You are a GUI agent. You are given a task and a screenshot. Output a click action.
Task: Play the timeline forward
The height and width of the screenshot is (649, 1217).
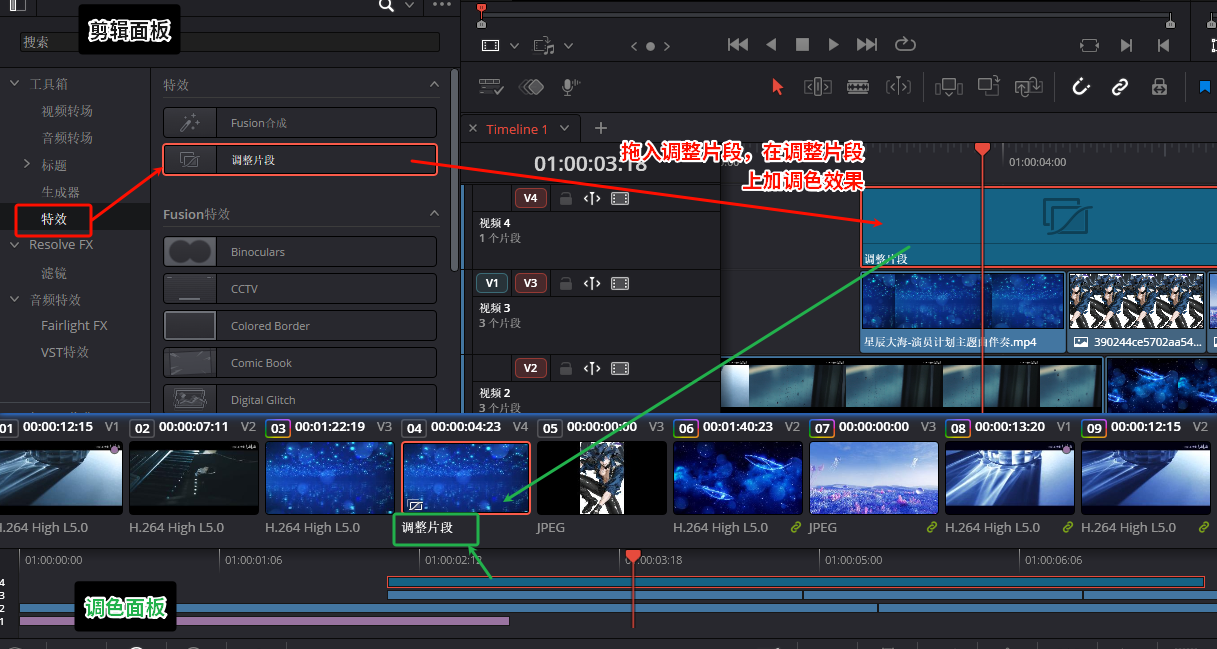833,45
